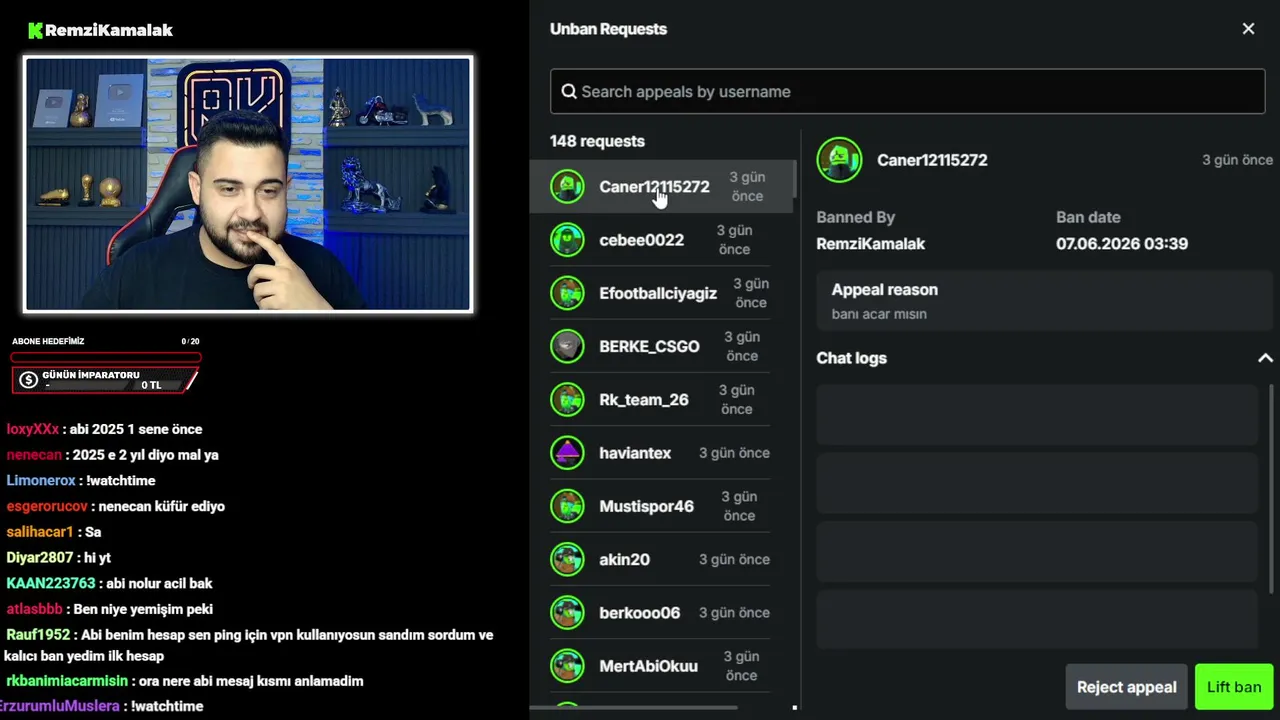The height and width of the screenshot is (720, 1280).
Task: Click chat username KAAN223763
Action: pyautogui.click(x=51, y=583)
